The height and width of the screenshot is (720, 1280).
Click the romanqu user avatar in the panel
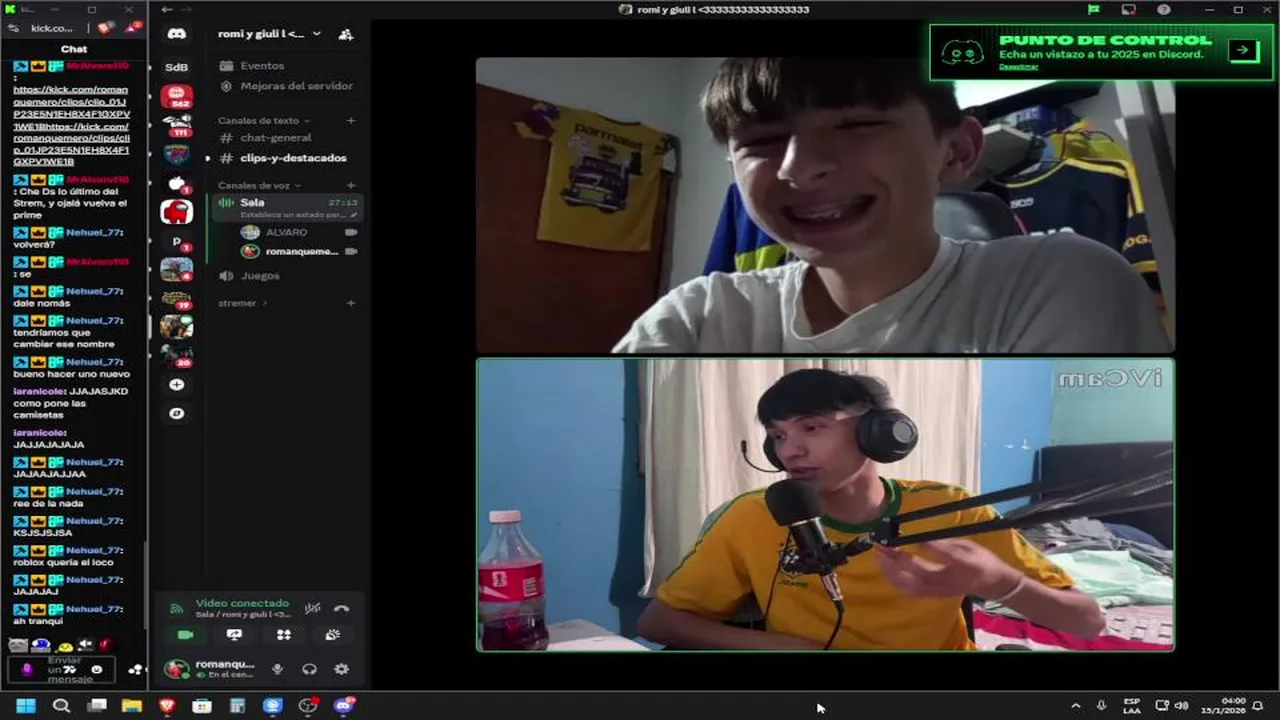point(177,669)
